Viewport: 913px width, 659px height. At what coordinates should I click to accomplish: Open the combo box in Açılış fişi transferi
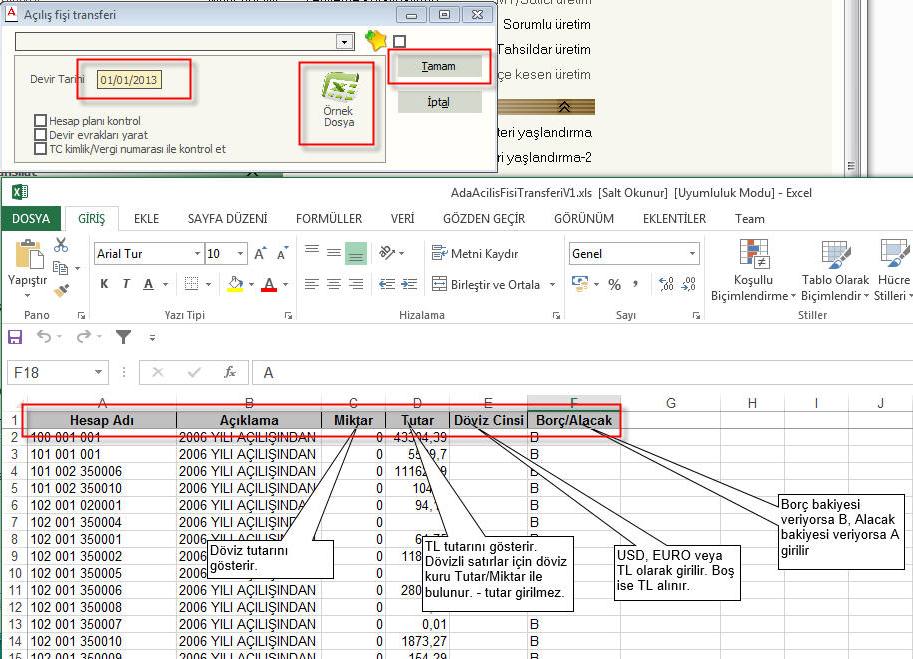click(x=345, y=42)
